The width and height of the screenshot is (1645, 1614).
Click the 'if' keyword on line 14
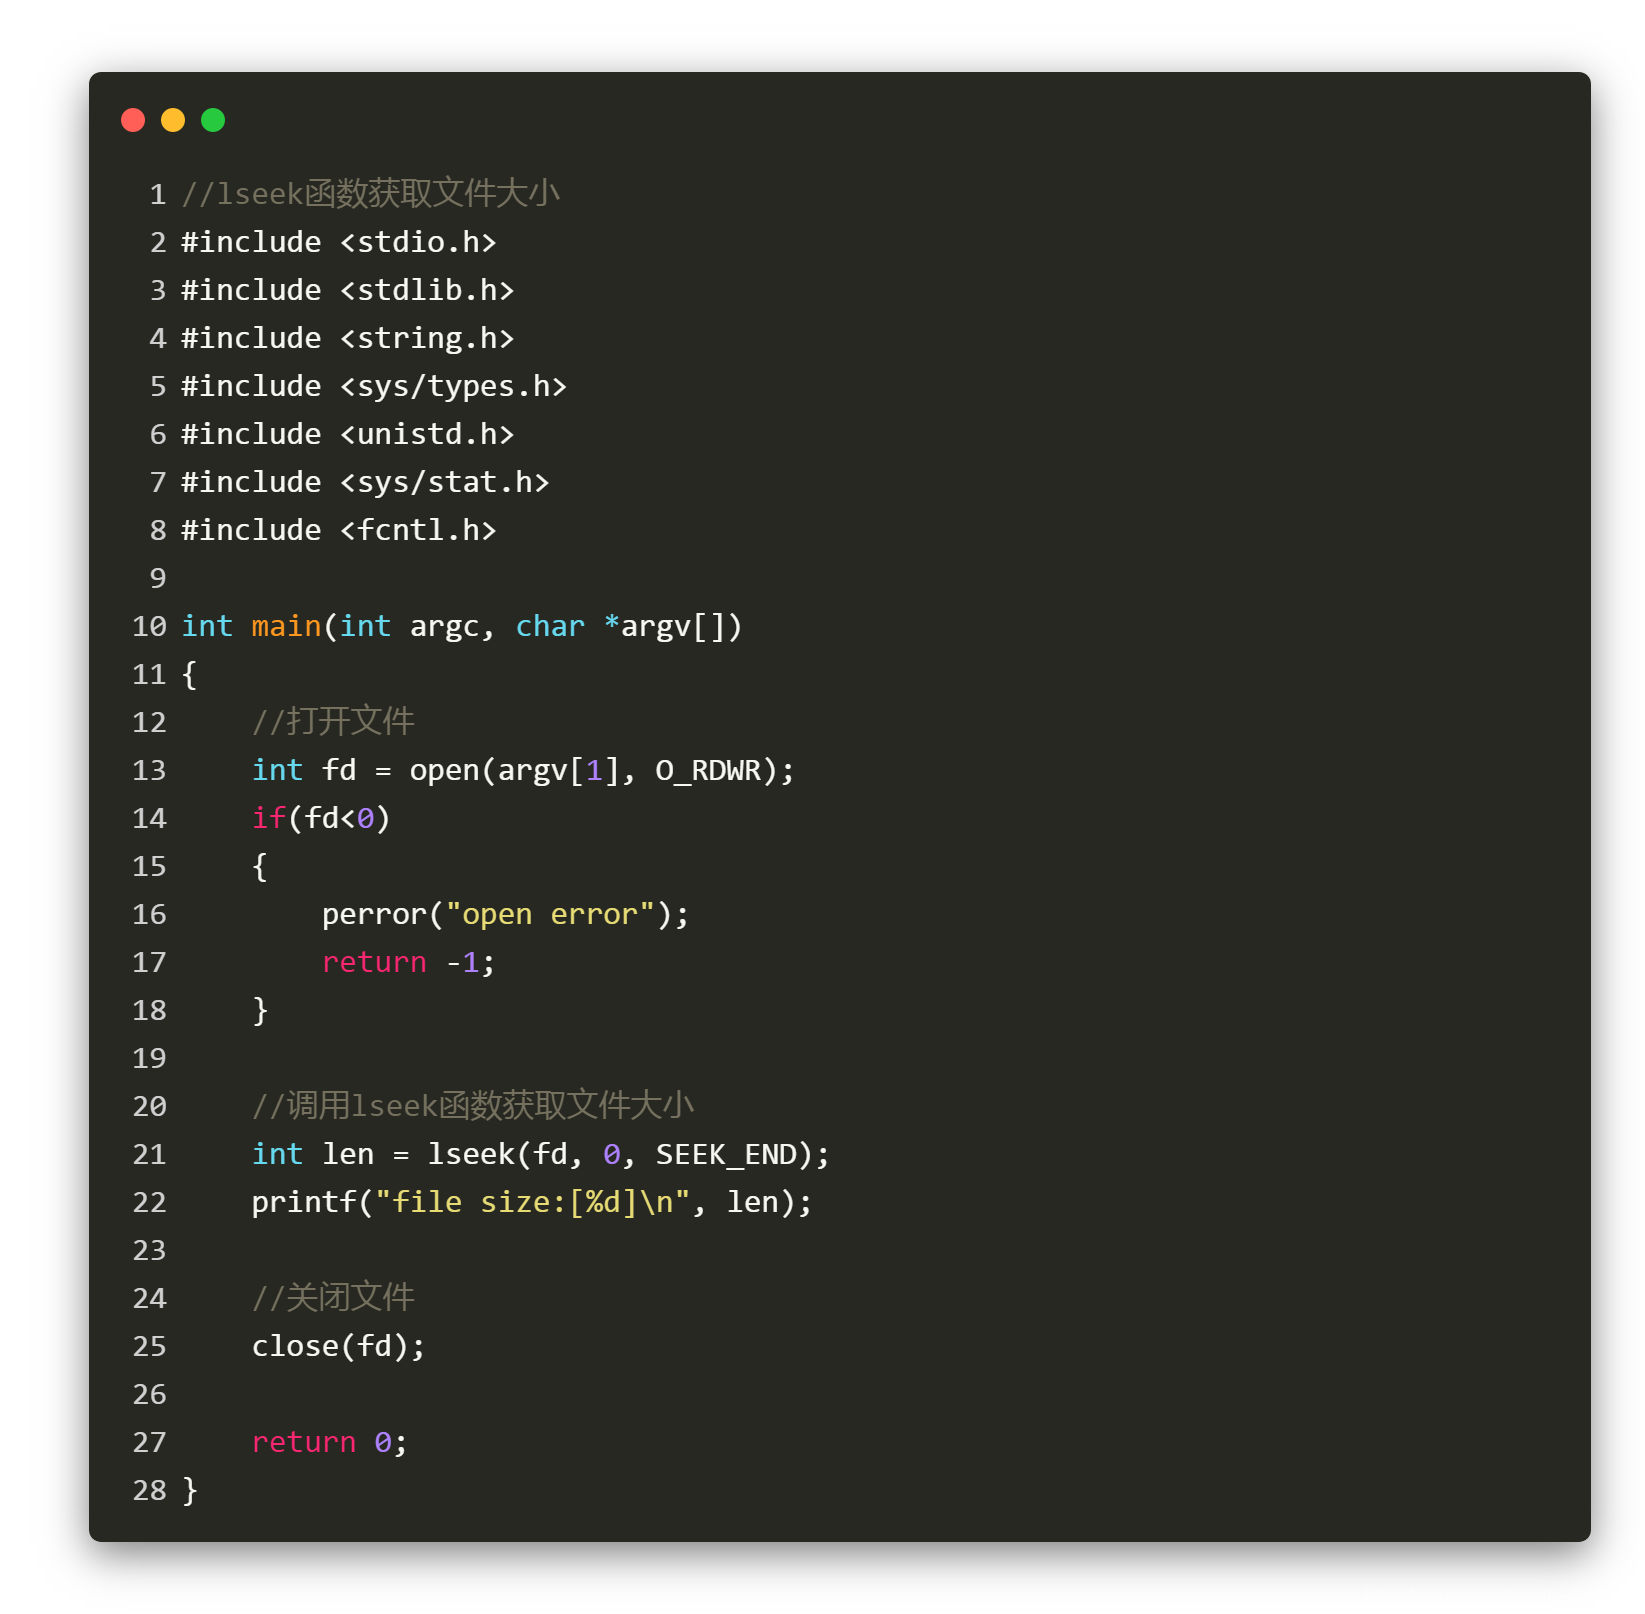pos(269,818)
